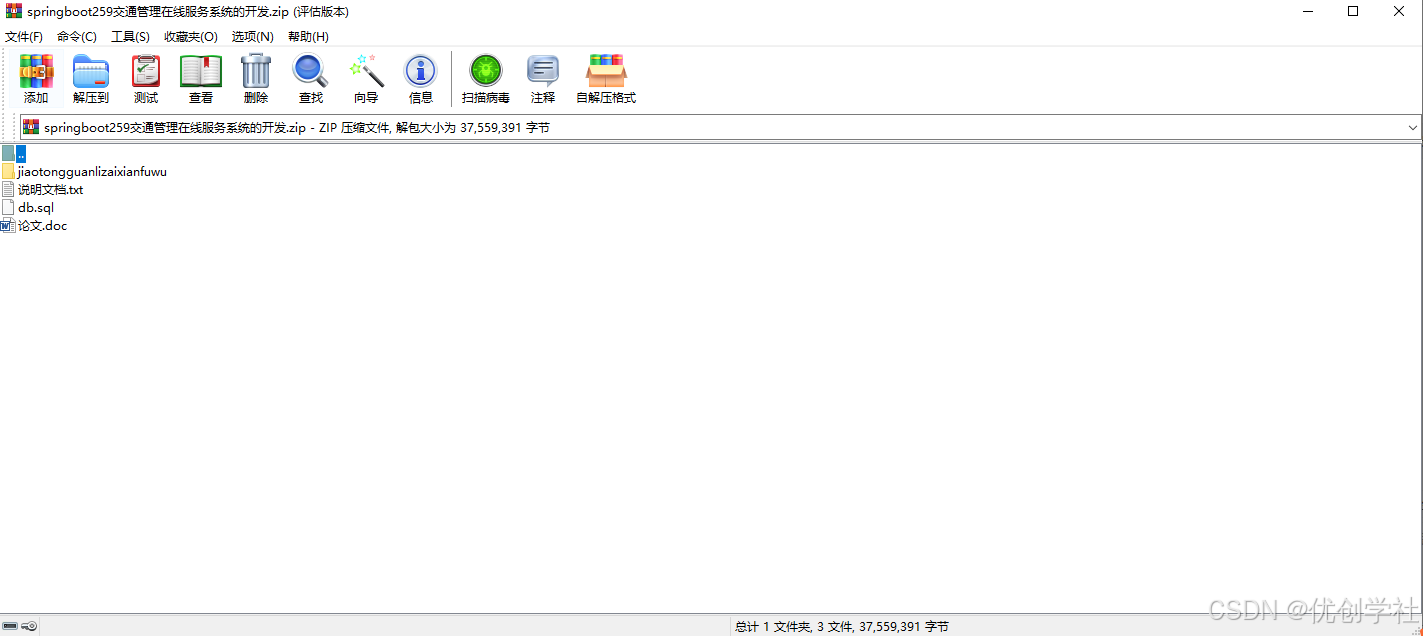Image resolution: width=1423 pixels, height=636 pixels.
Task: Start the 查找 (Find) search tool
Action: click(310, 78)
